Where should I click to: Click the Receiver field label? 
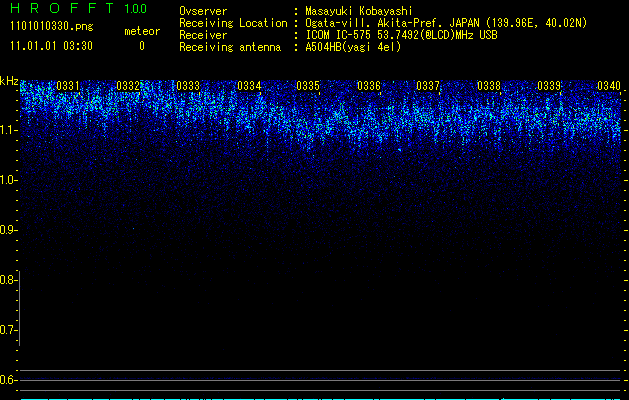click(203, 35)
